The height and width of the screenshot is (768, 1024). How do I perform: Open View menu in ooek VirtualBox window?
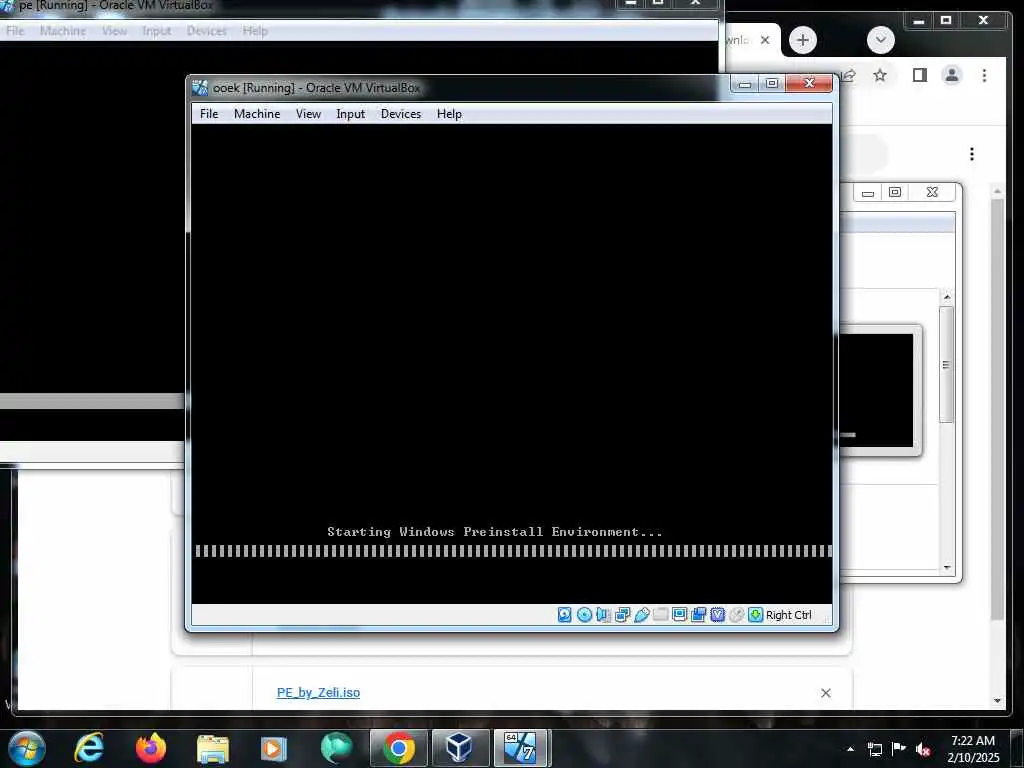coord(308,114)
